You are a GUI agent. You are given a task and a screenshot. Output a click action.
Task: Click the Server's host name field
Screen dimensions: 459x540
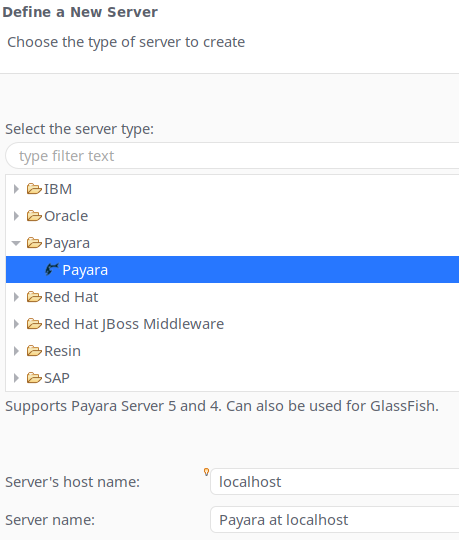[335, 481]
